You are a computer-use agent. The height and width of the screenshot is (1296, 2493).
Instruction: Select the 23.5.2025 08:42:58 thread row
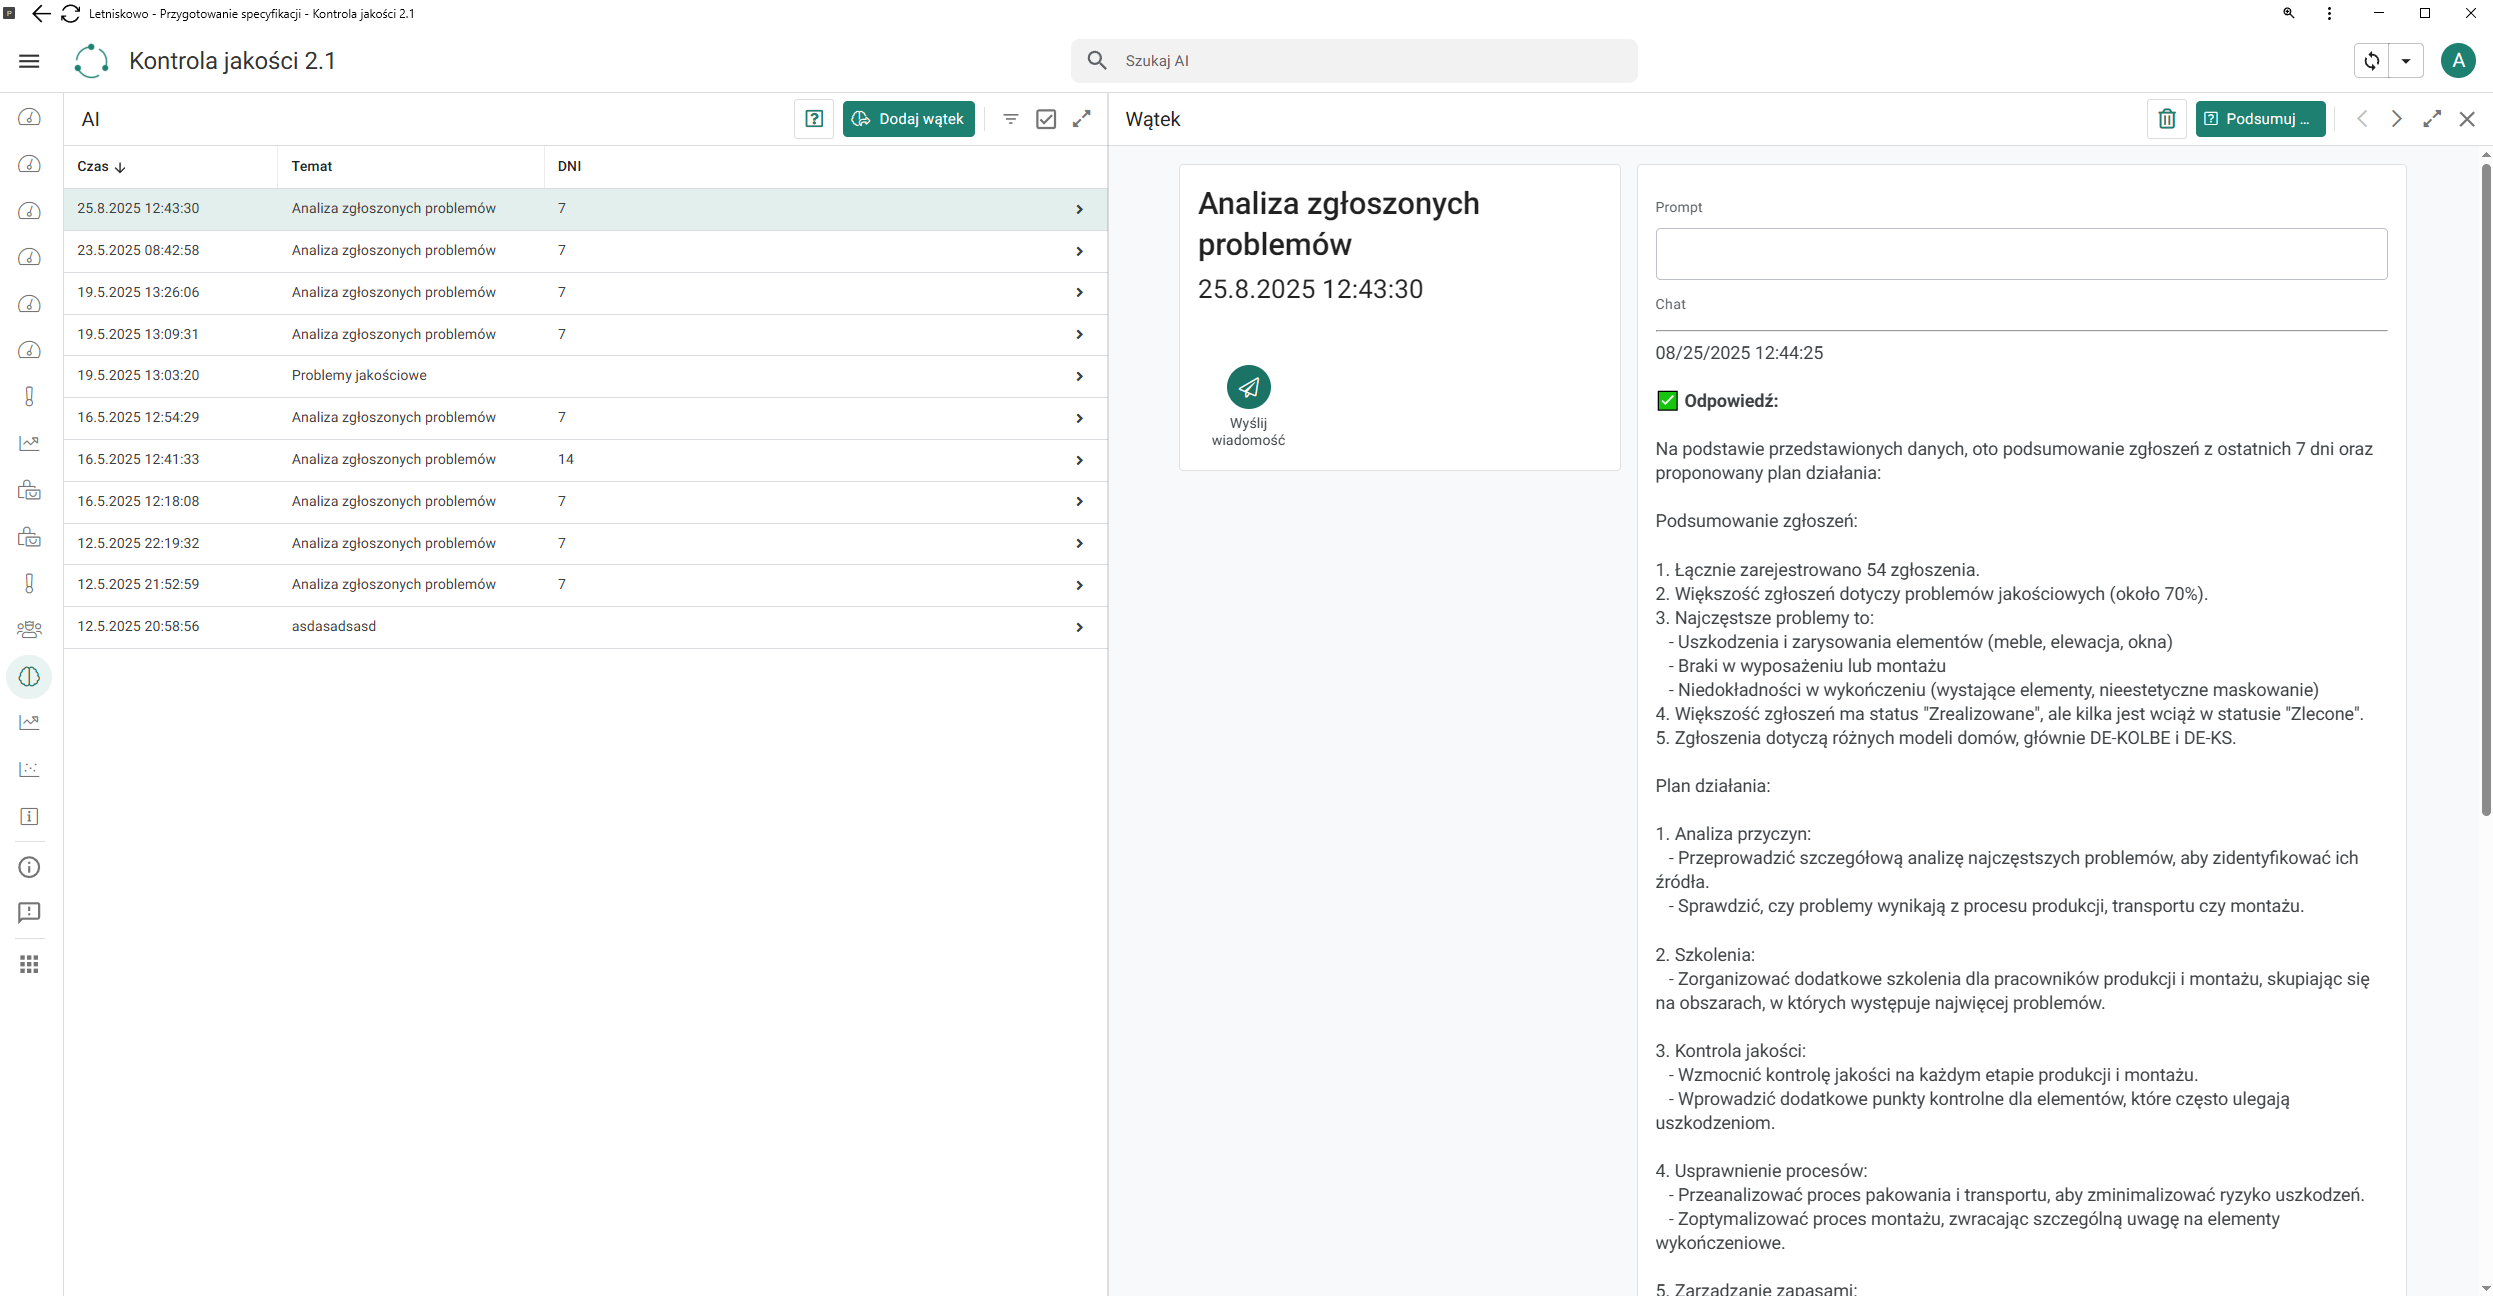(585, 251)
